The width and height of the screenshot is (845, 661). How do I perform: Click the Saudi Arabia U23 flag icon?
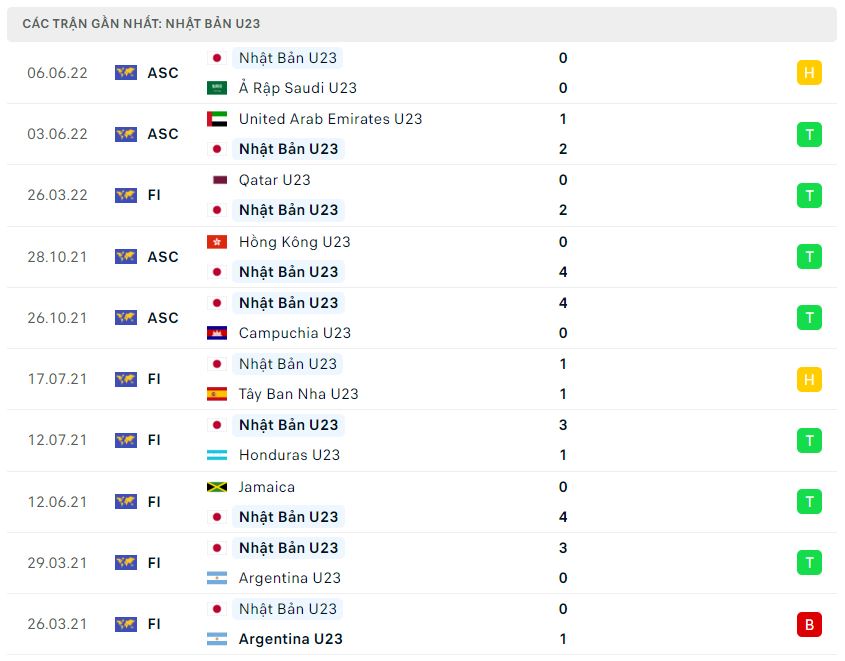[x=217, y=88]
